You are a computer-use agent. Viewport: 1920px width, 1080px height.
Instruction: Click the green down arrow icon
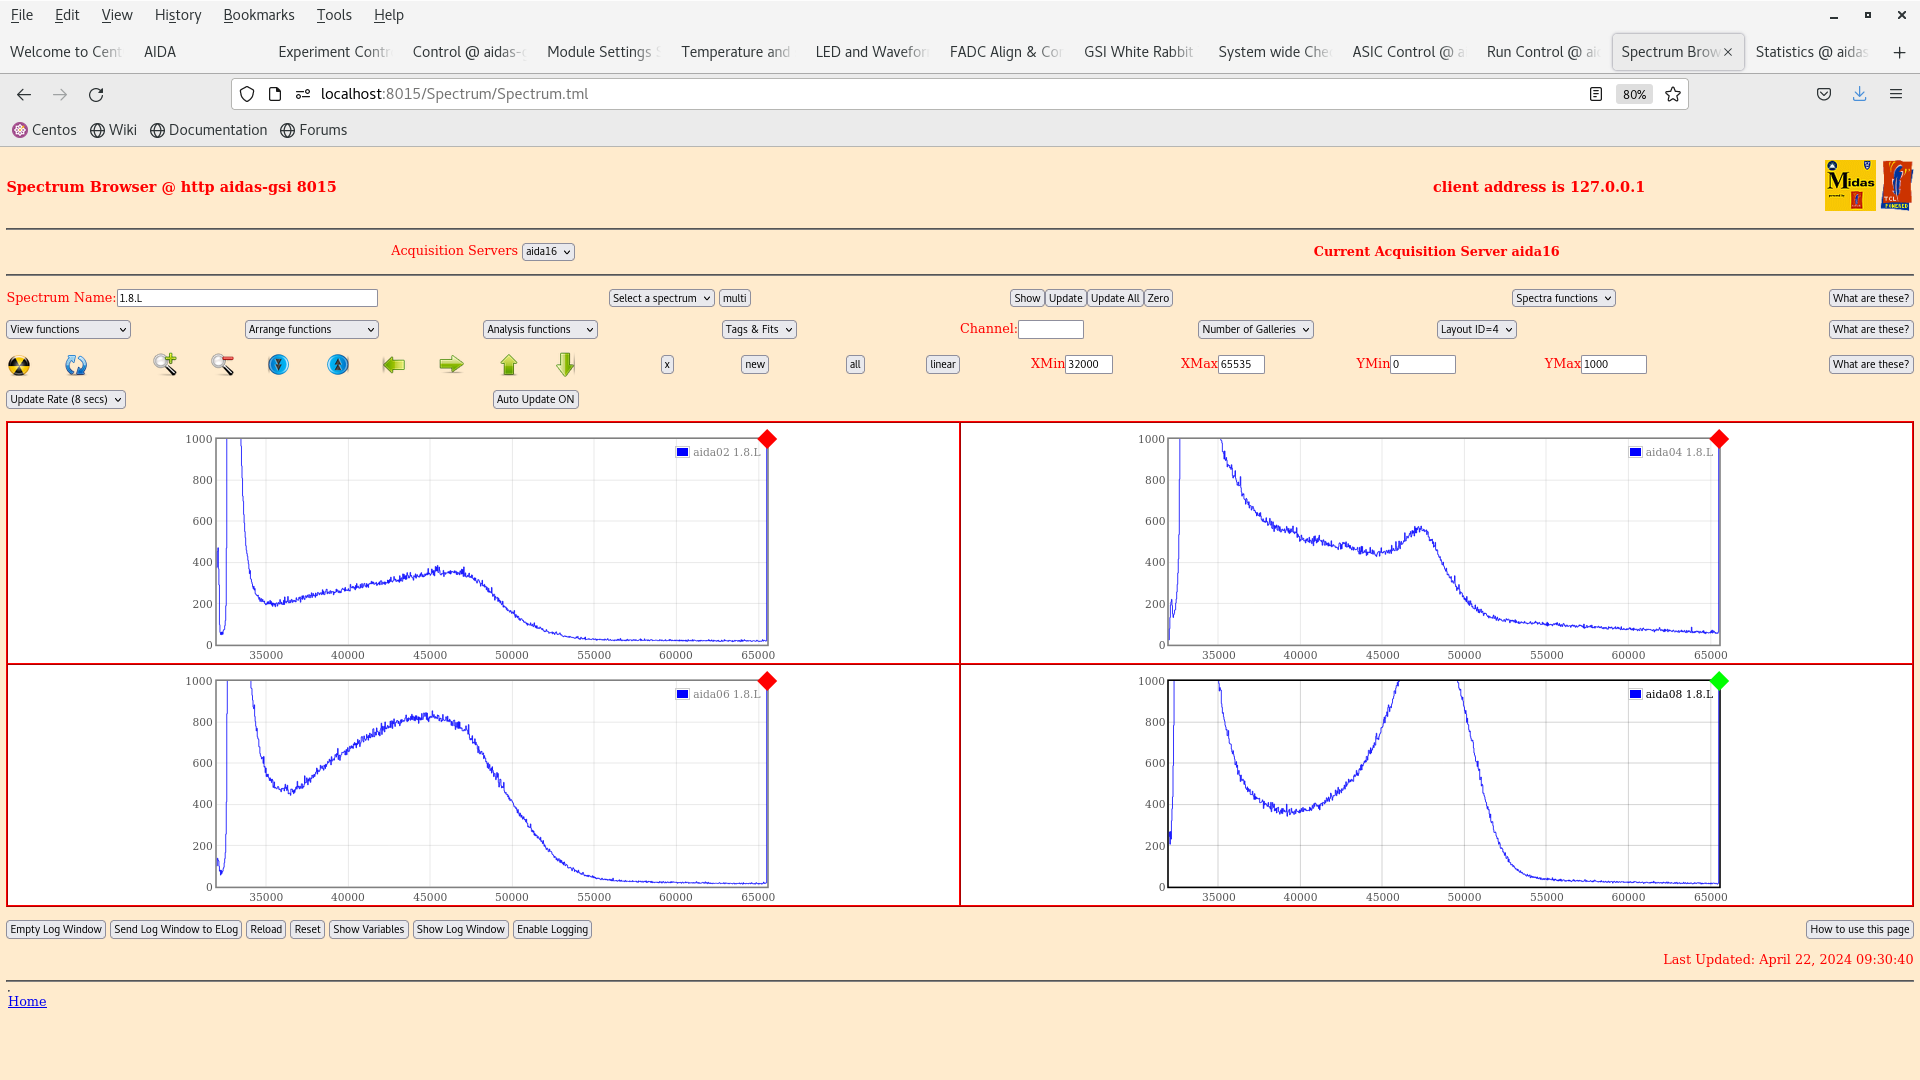[566, 364]
